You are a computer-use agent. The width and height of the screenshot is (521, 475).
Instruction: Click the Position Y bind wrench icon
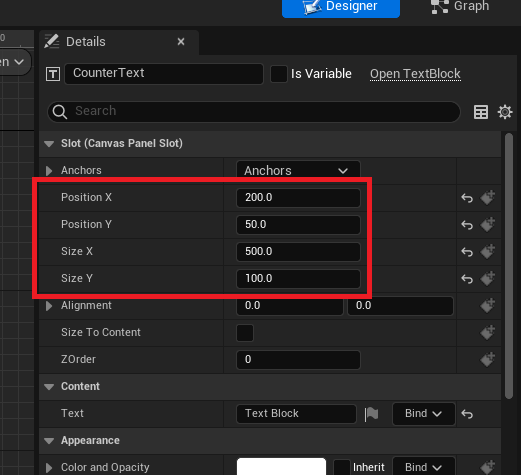coord(487,224)
